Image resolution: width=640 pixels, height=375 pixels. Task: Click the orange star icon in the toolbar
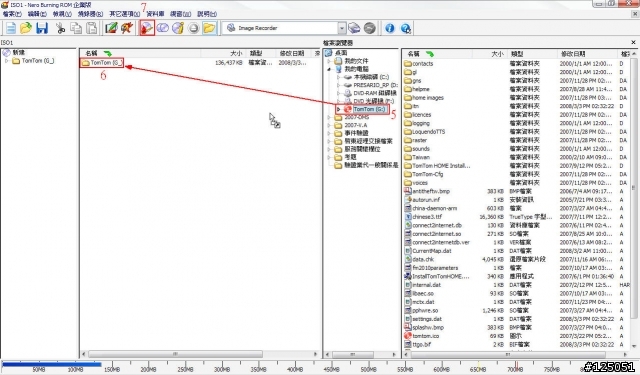127,28
